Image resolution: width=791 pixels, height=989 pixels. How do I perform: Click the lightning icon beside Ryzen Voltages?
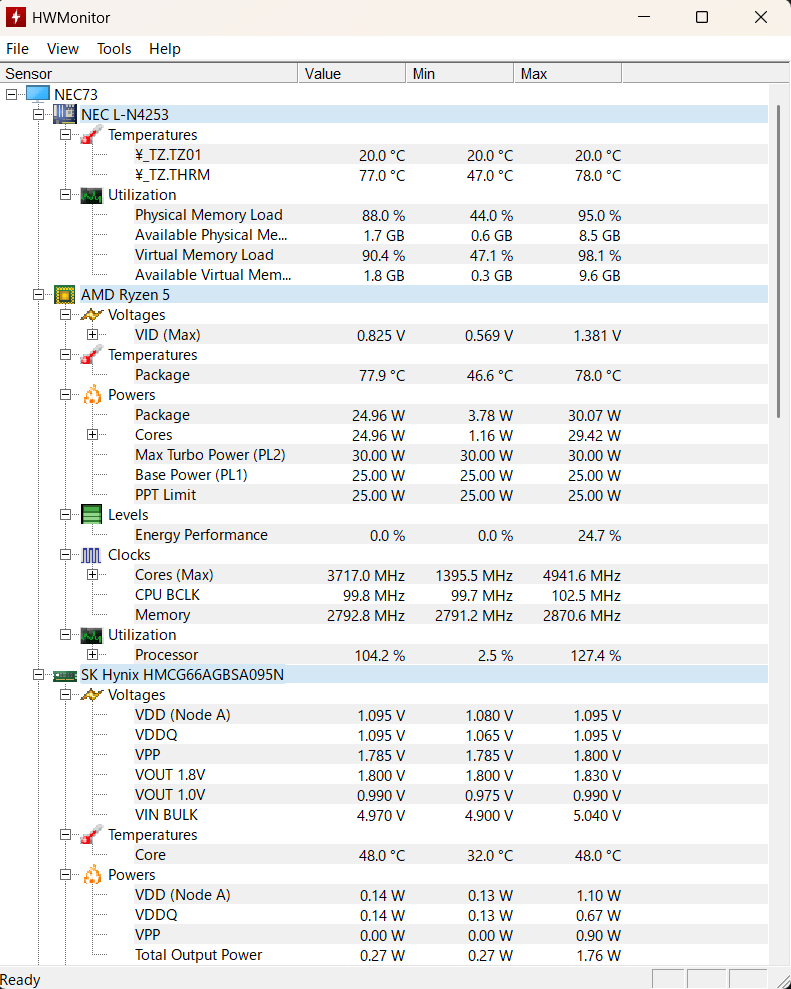click(92, 315)
